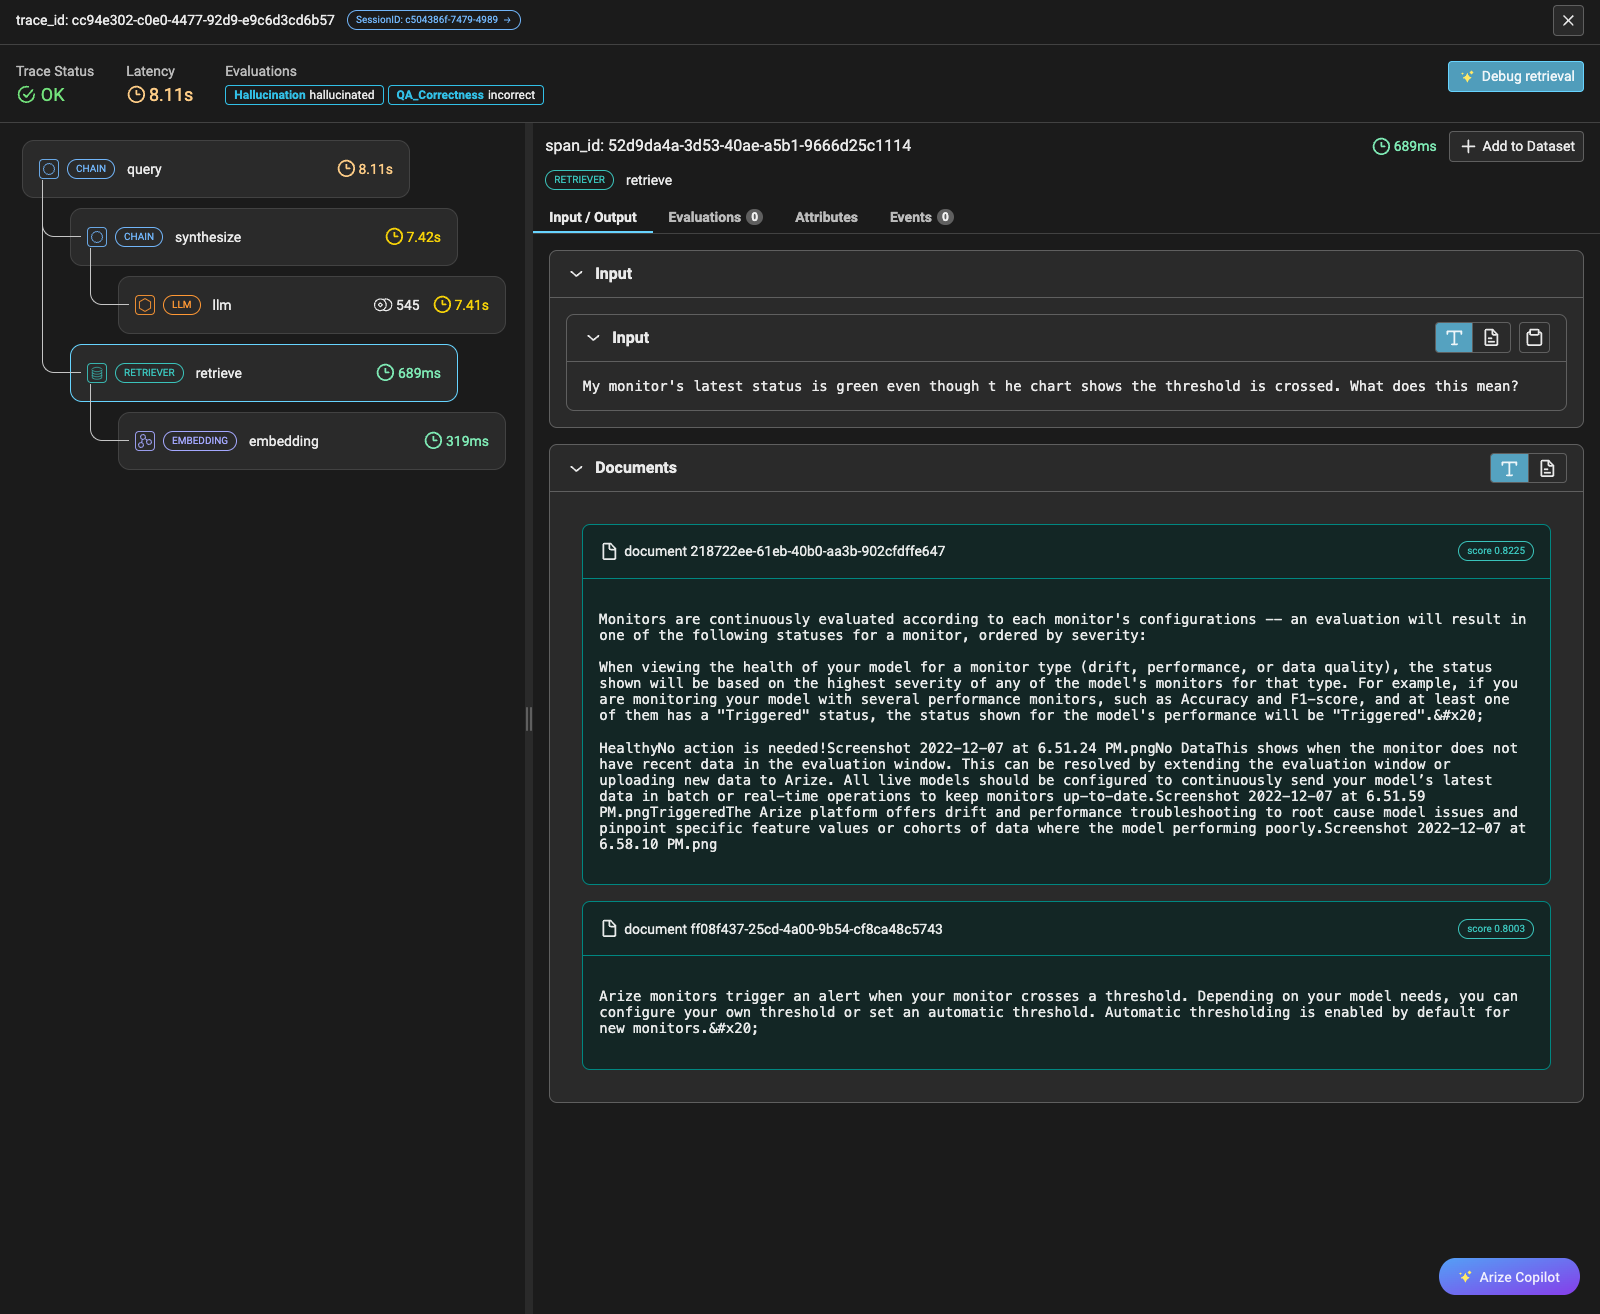
Task: Click the file icon beside document 218722ee
Action: (608, 551)
